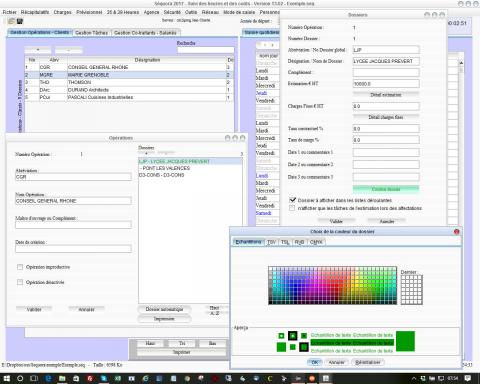Image resolution: width=480 pixels, height=384 pixels.
Task: Switch to RVB tab in color chooser
Action: (x=299, y=242)
